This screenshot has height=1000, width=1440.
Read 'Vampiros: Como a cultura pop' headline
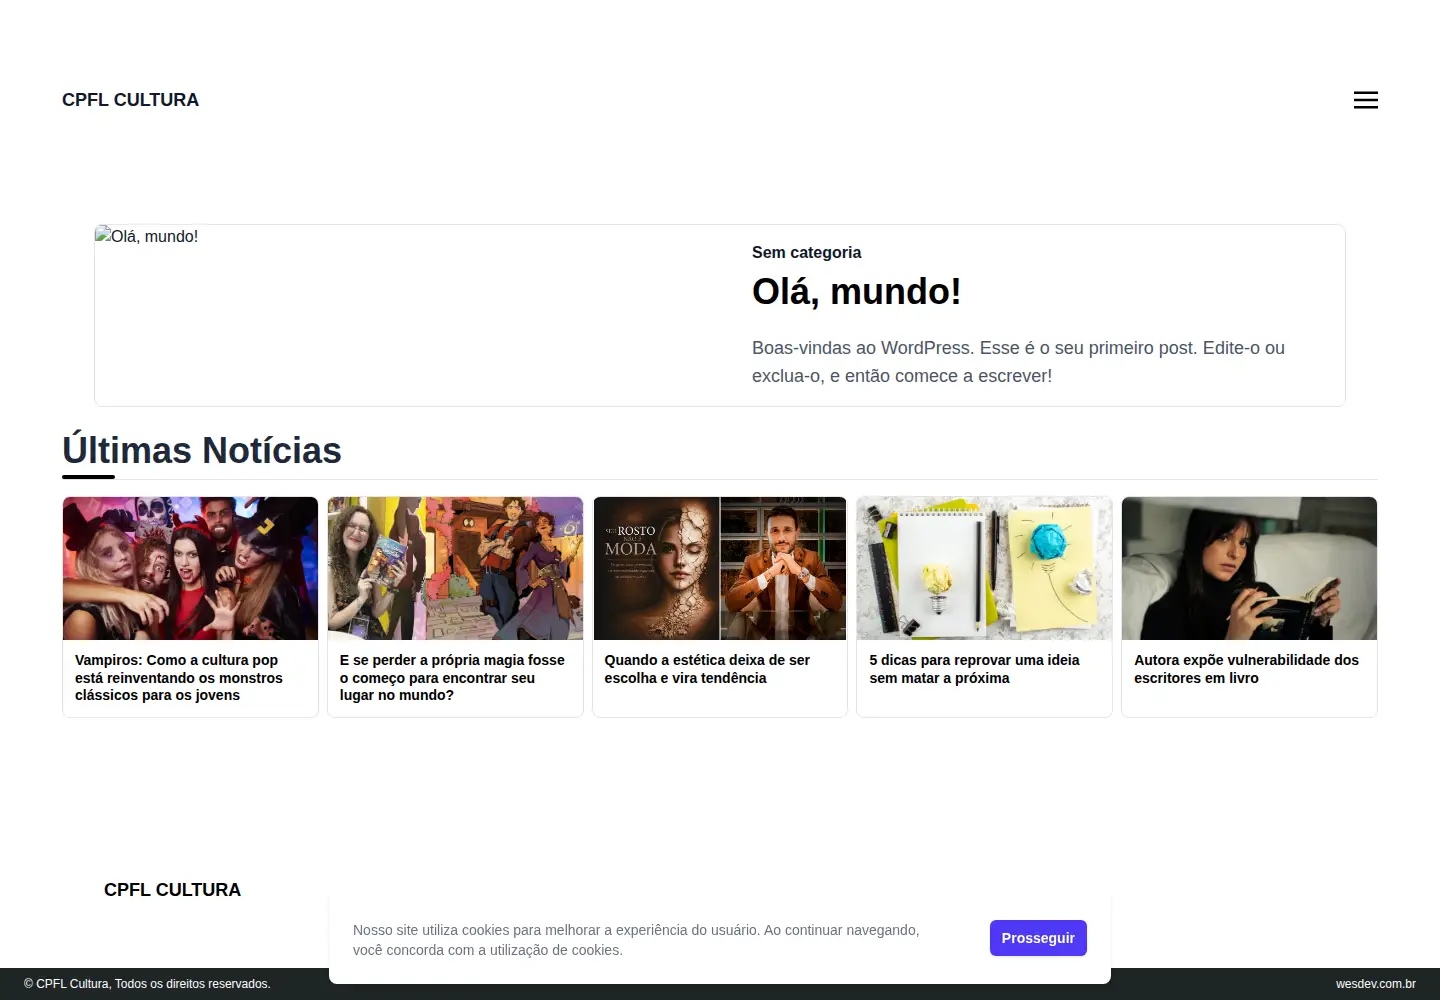179,678
